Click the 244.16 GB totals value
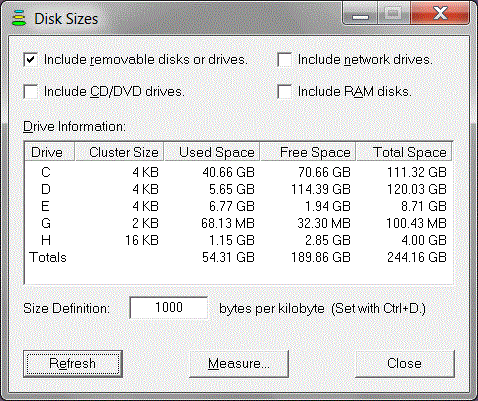Screen dimensions: 478x401 tap(417, 257)
